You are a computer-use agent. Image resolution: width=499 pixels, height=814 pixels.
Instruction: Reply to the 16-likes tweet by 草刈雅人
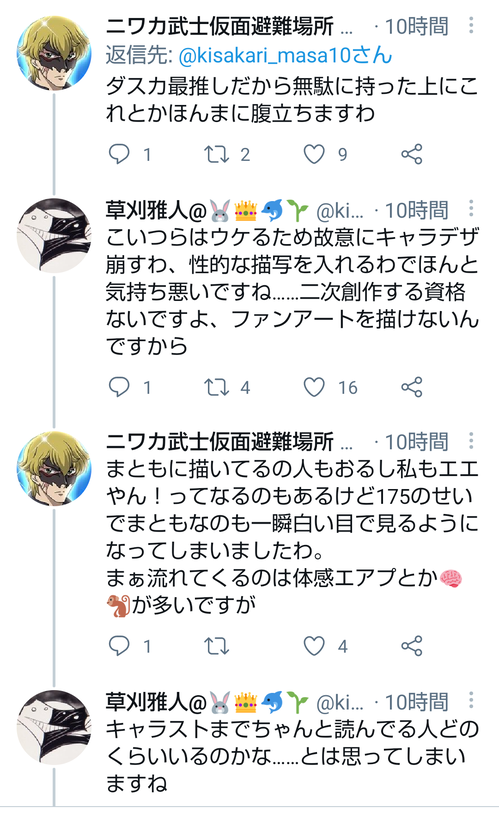point(119,387)
